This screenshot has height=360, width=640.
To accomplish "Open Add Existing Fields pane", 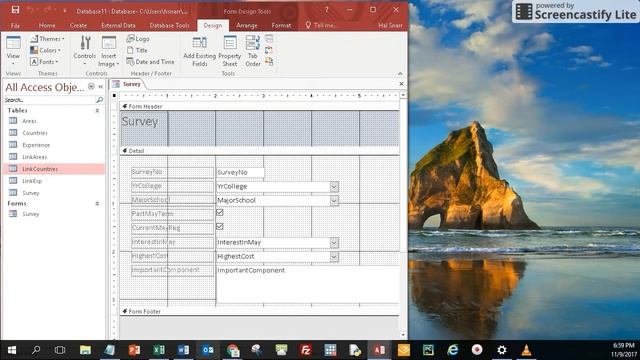I will tap(200, 51).
